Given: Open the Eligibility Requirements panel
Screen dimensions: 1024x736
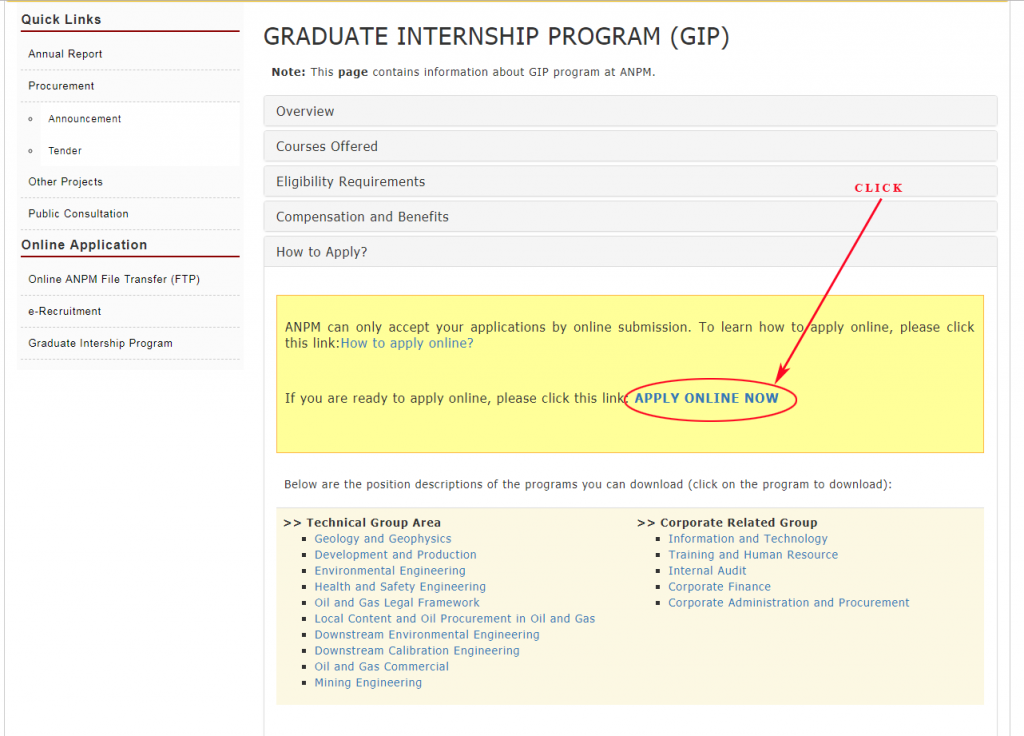Looking at the screenshot, I should click(351, 182).
